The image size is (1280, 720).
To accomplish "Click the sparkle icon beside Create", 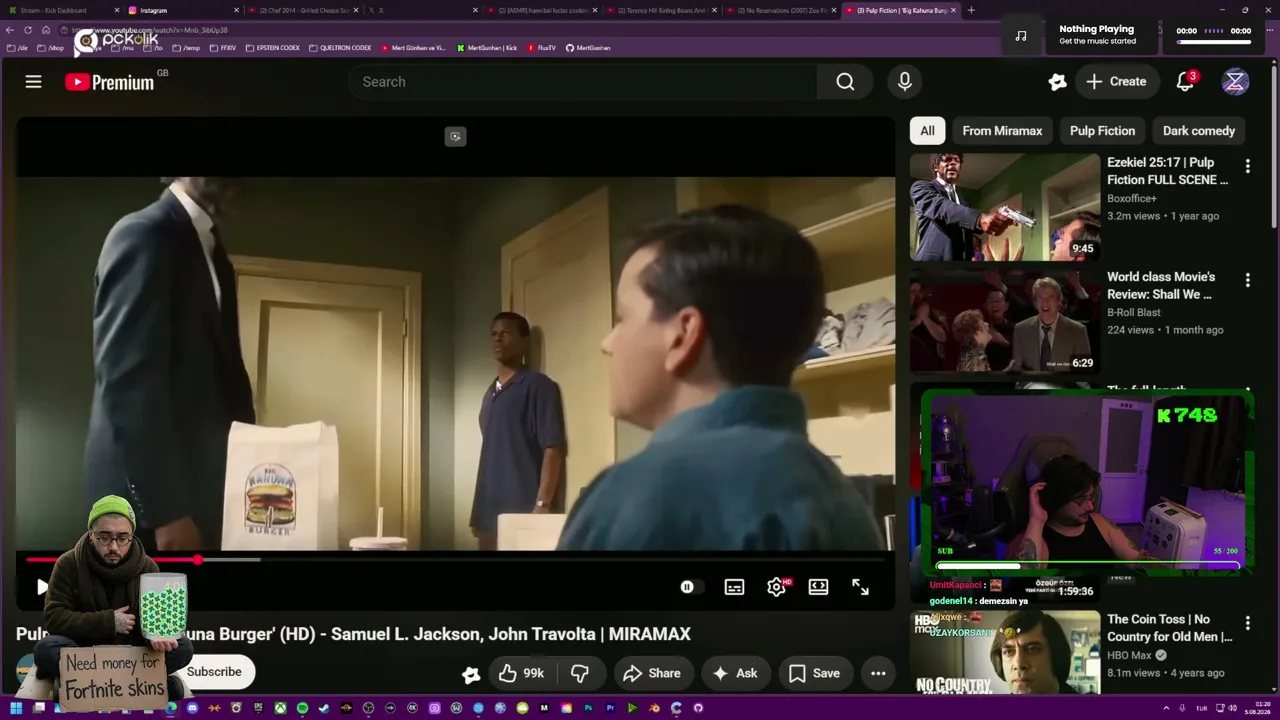I will [x=1057, y=82].
